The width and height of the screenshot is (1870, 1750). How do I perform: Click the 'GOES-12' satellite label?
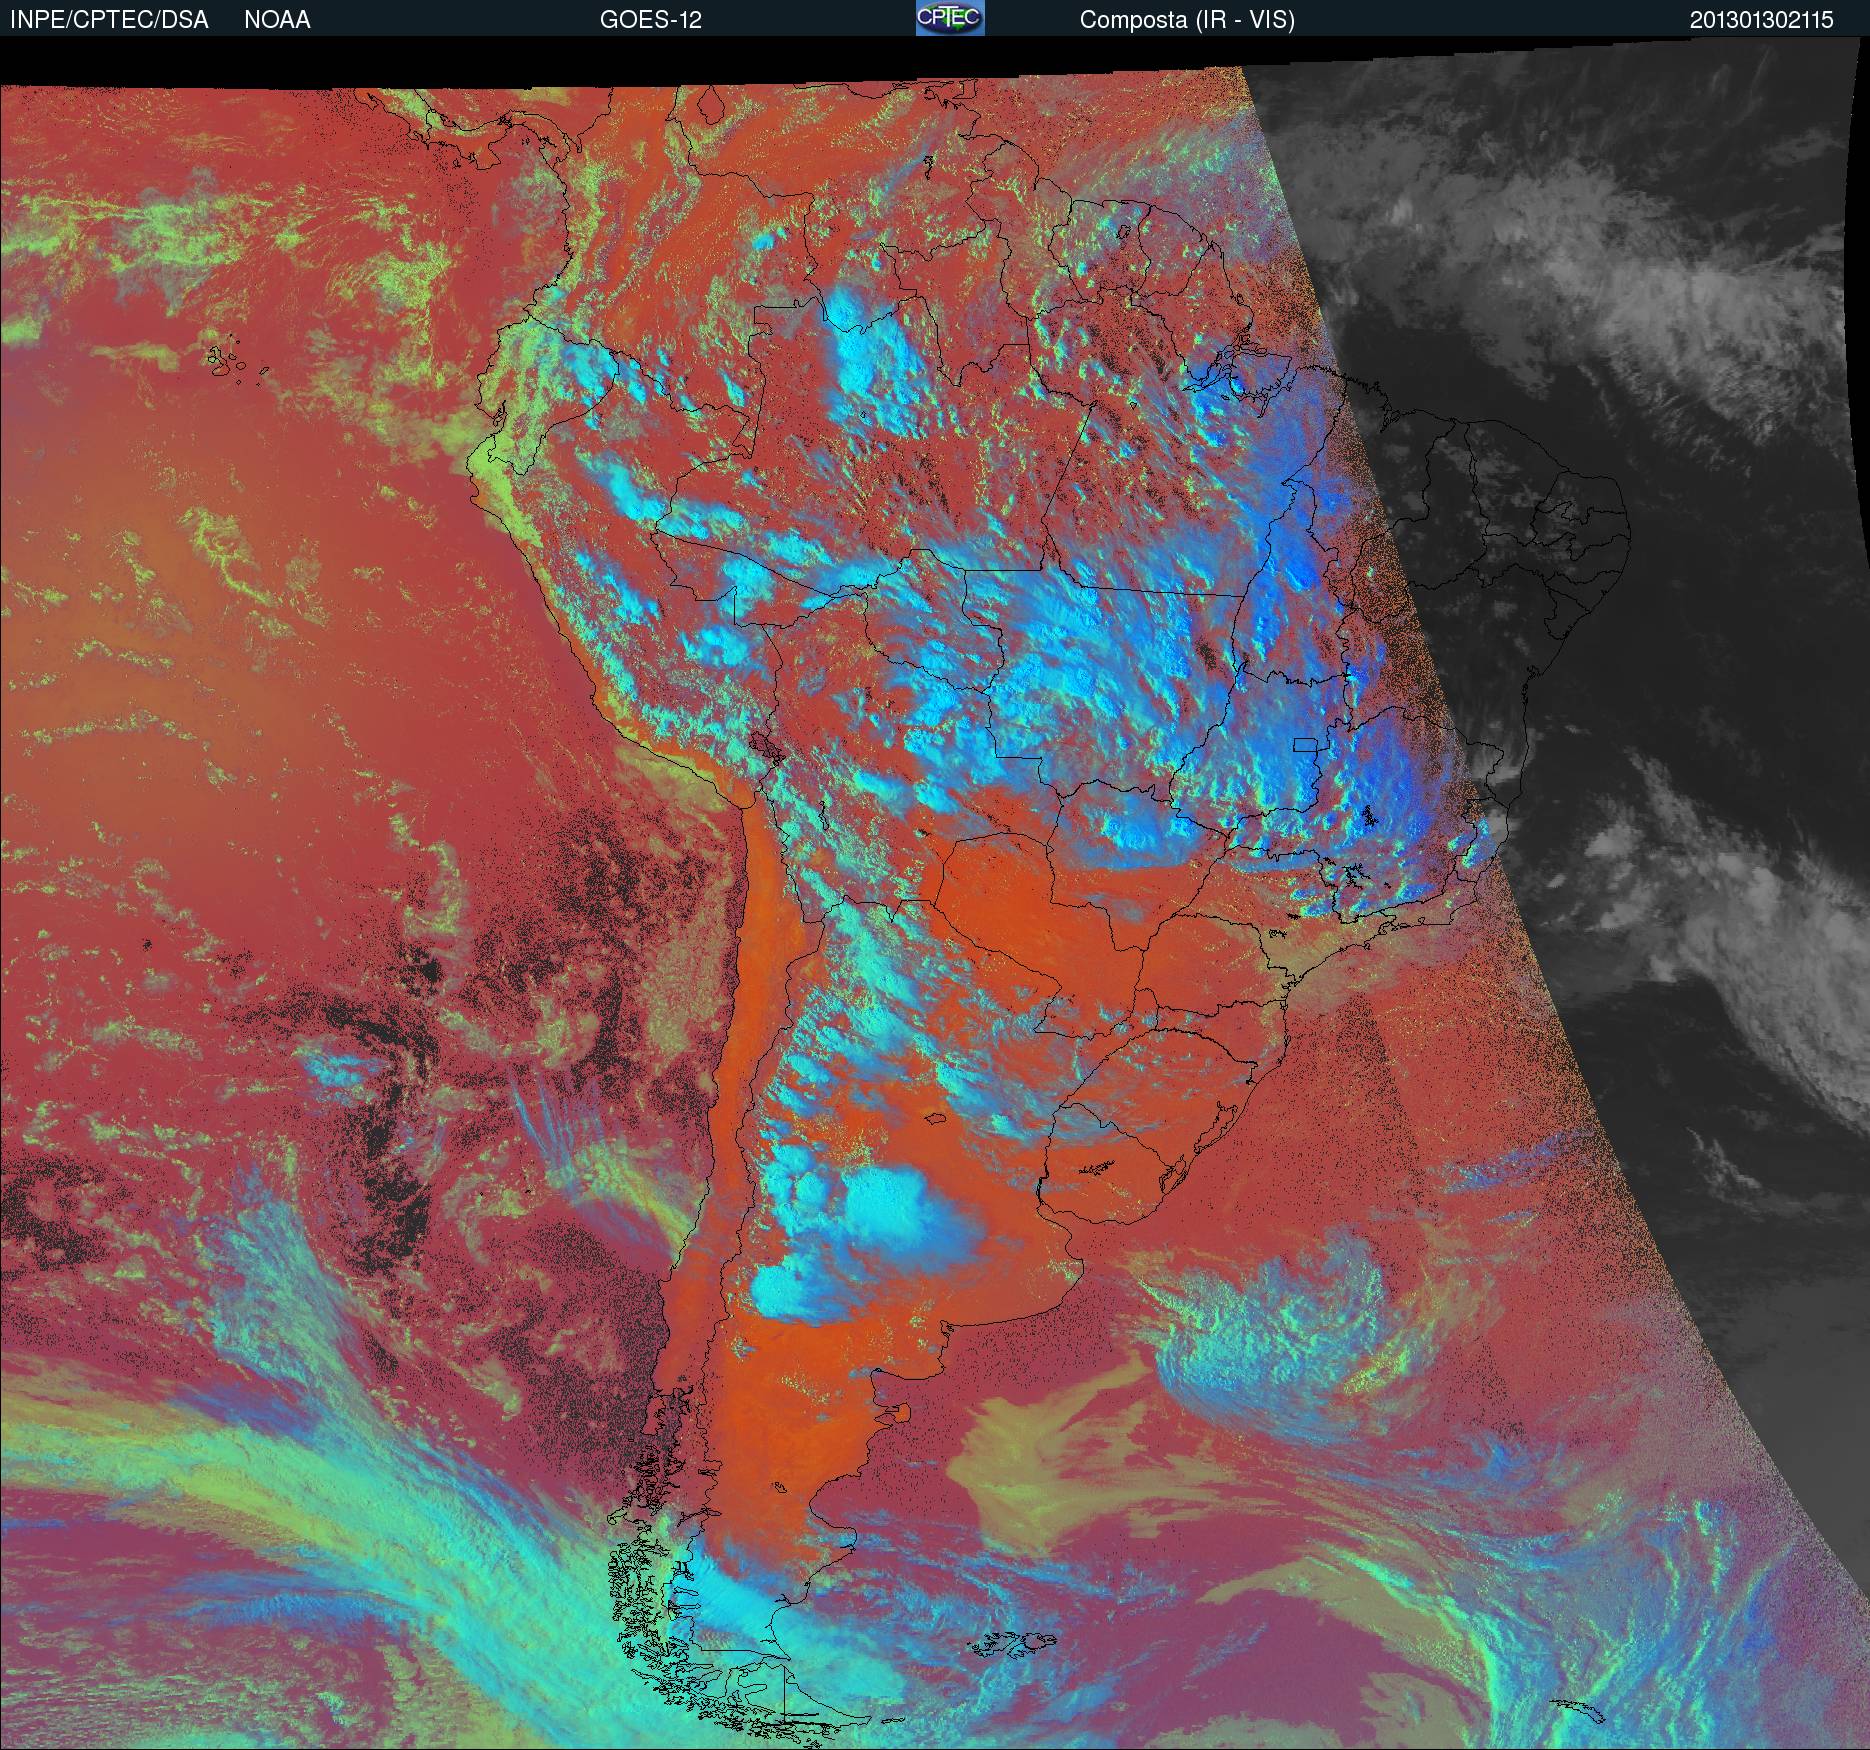(x=650, y=20)
